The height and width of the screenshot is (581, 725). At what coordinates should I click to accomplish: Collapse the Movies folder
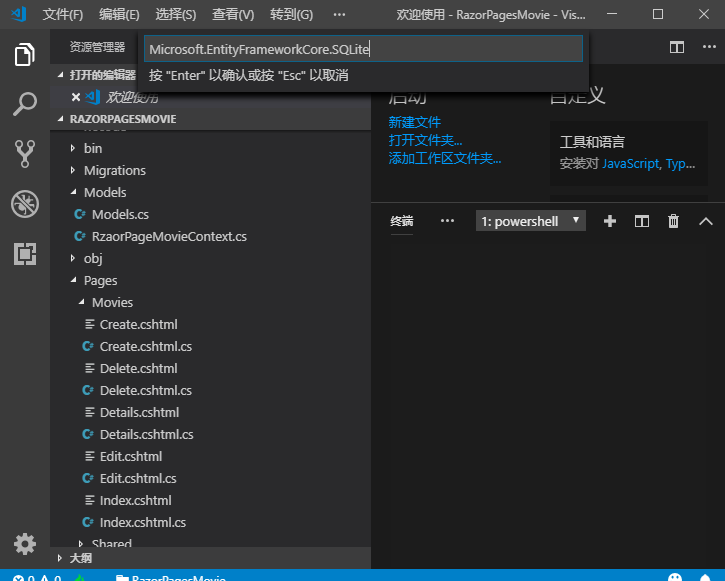pos(81,302)
